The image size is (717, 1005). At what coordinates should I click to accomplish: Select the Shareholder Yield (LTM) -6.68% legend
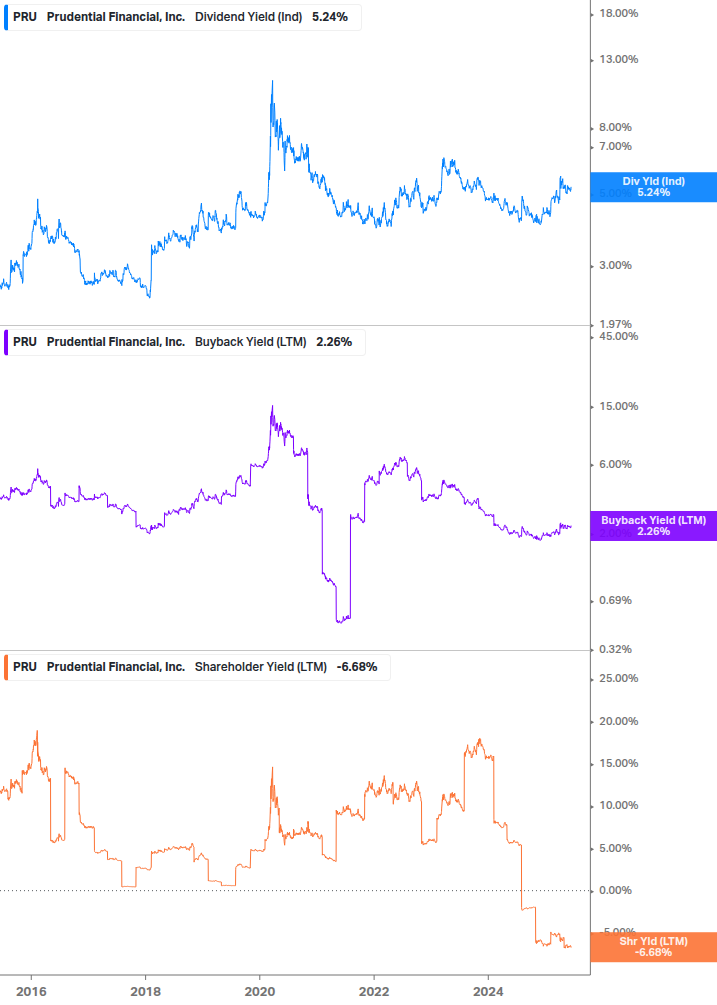click(x=197, y=667)
